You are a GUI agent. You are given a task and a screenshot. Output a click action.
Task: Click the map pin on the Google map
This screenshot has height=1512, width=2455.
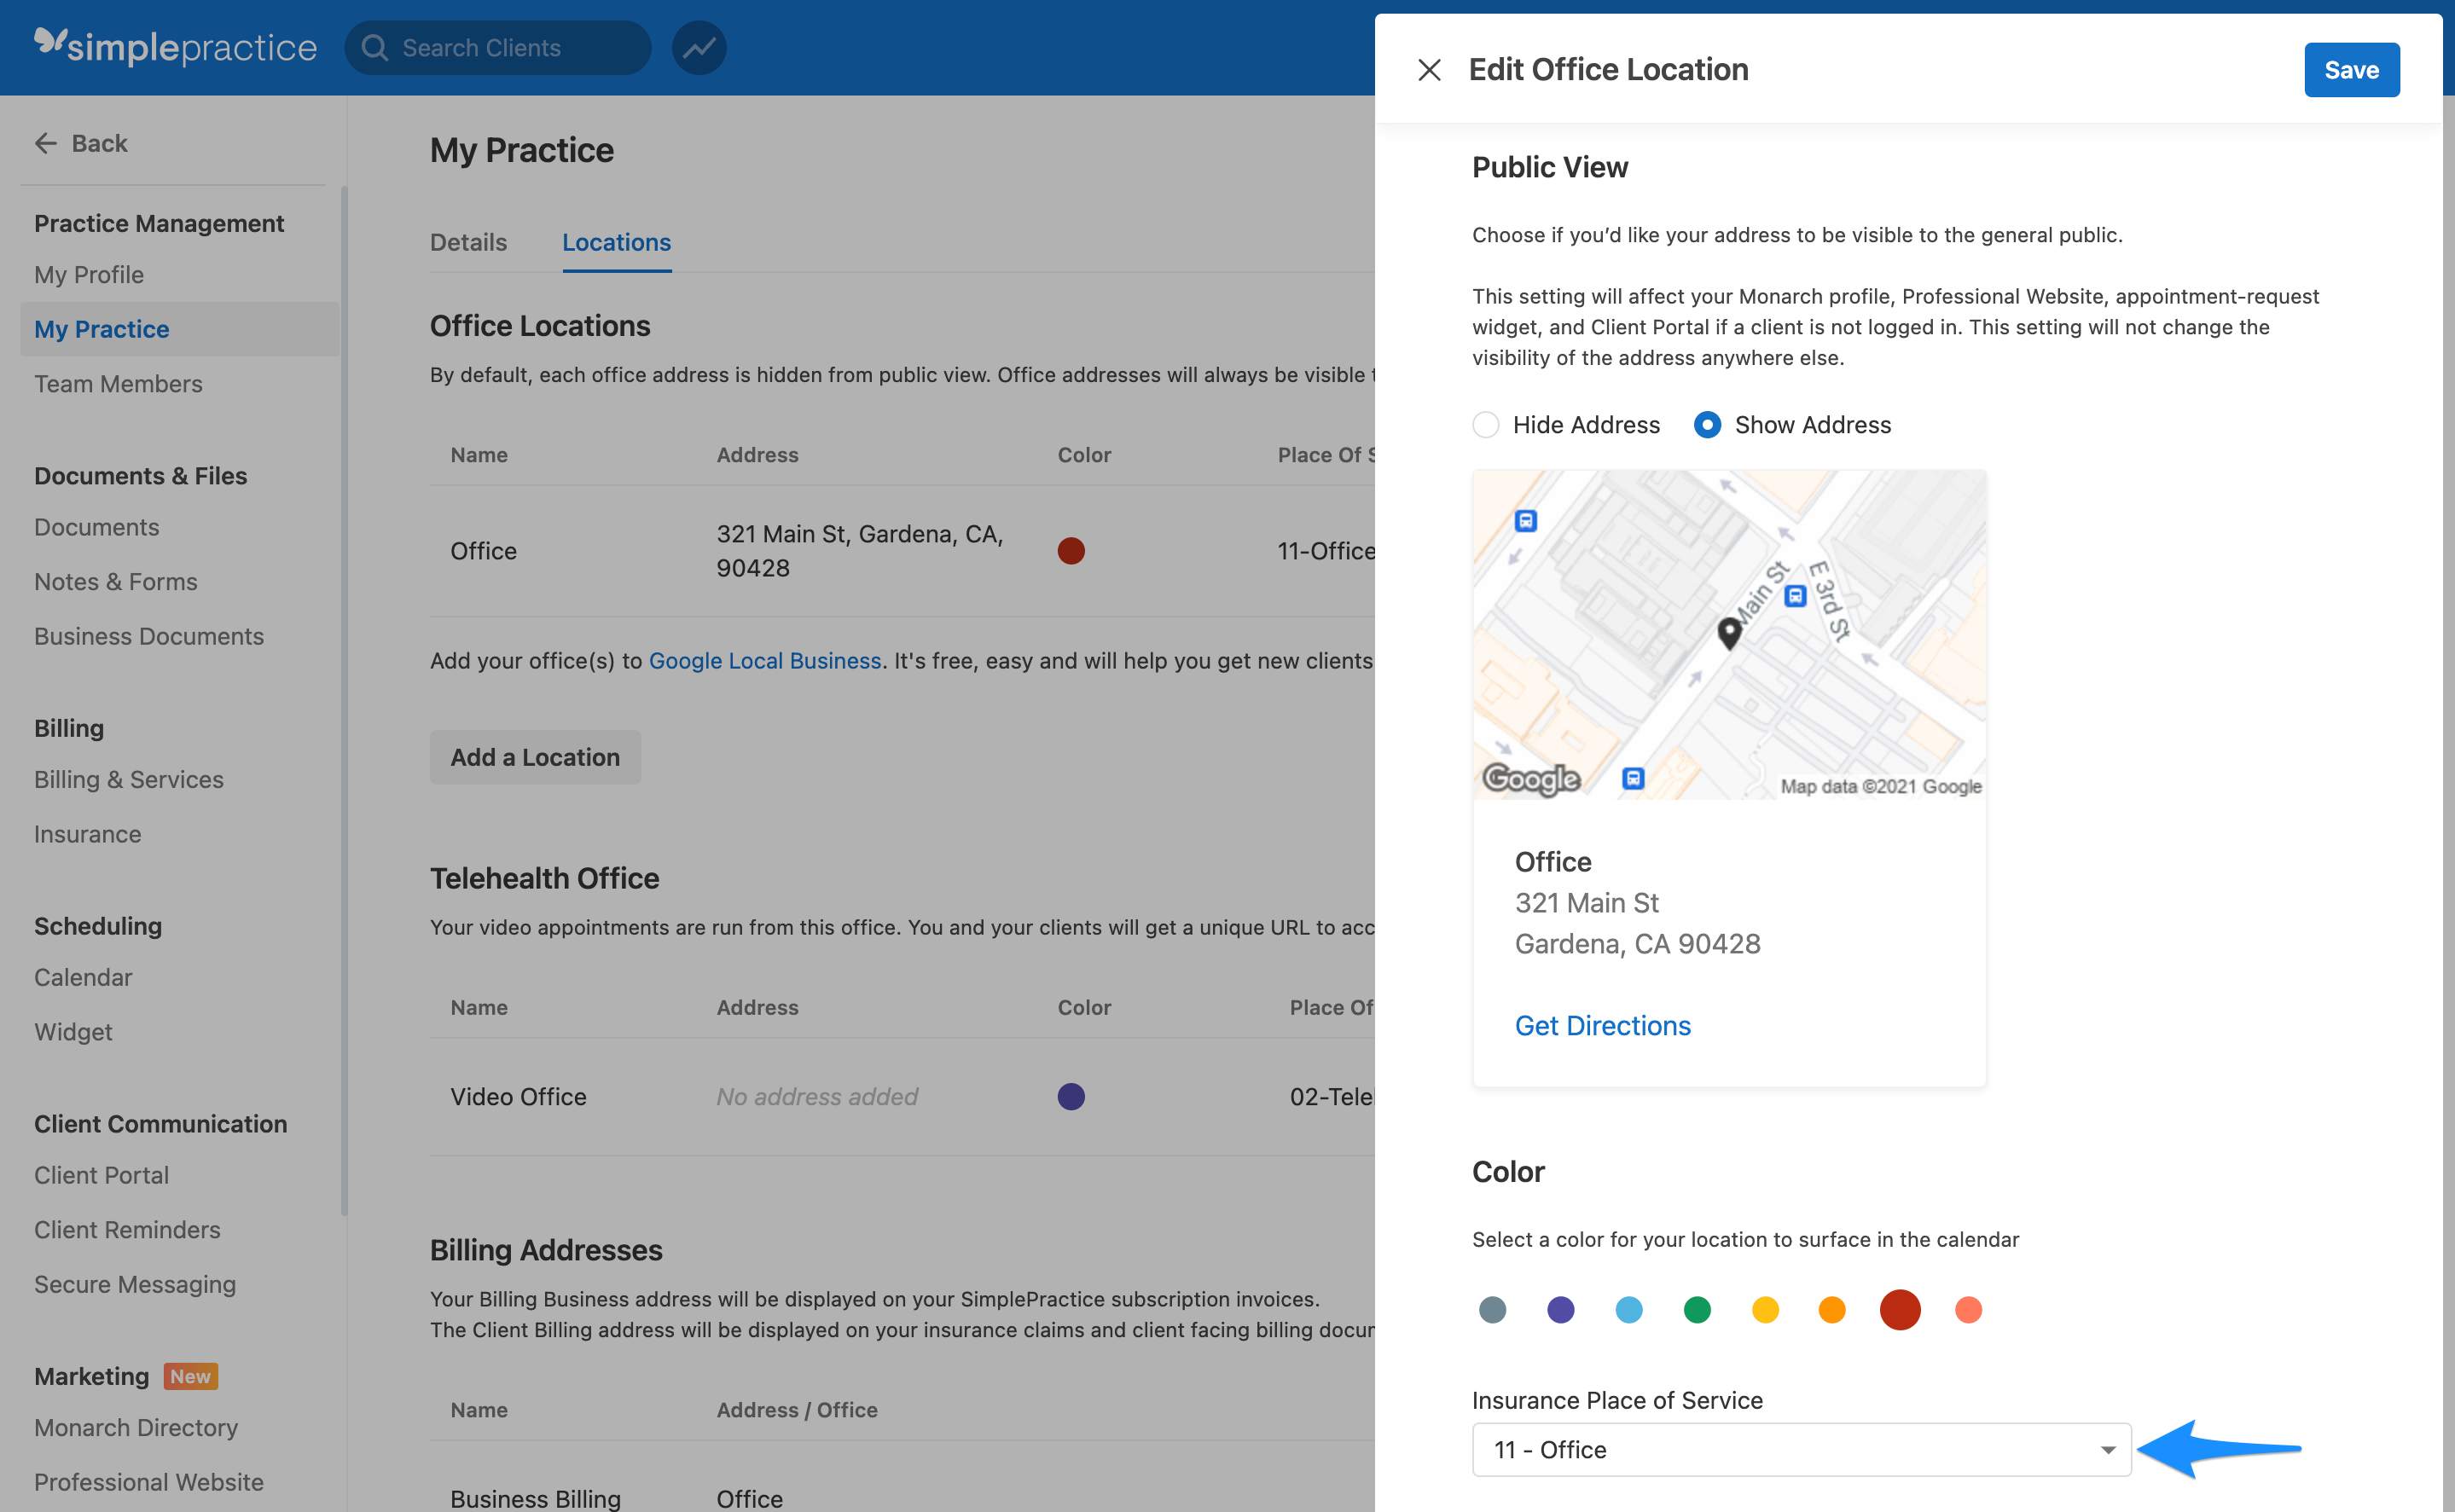(1729, 632)
